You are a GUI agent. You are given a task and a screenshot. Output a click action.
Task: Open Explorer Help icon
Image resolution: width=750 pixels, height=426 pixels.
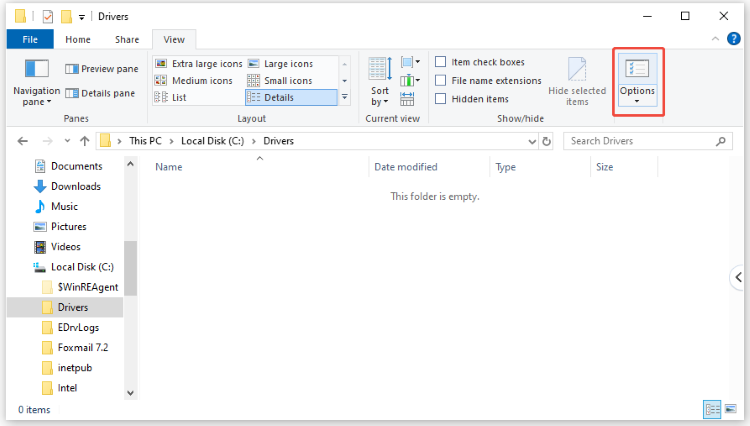(733, 39)
